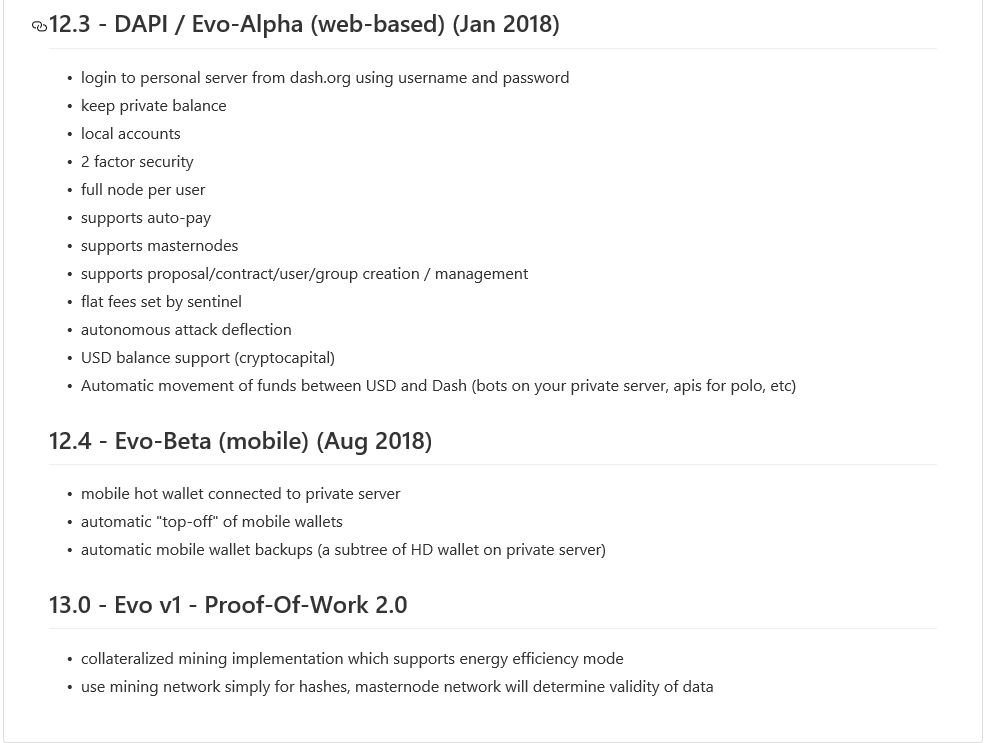Click the 'full node per user' line

[x=143, y=190]
